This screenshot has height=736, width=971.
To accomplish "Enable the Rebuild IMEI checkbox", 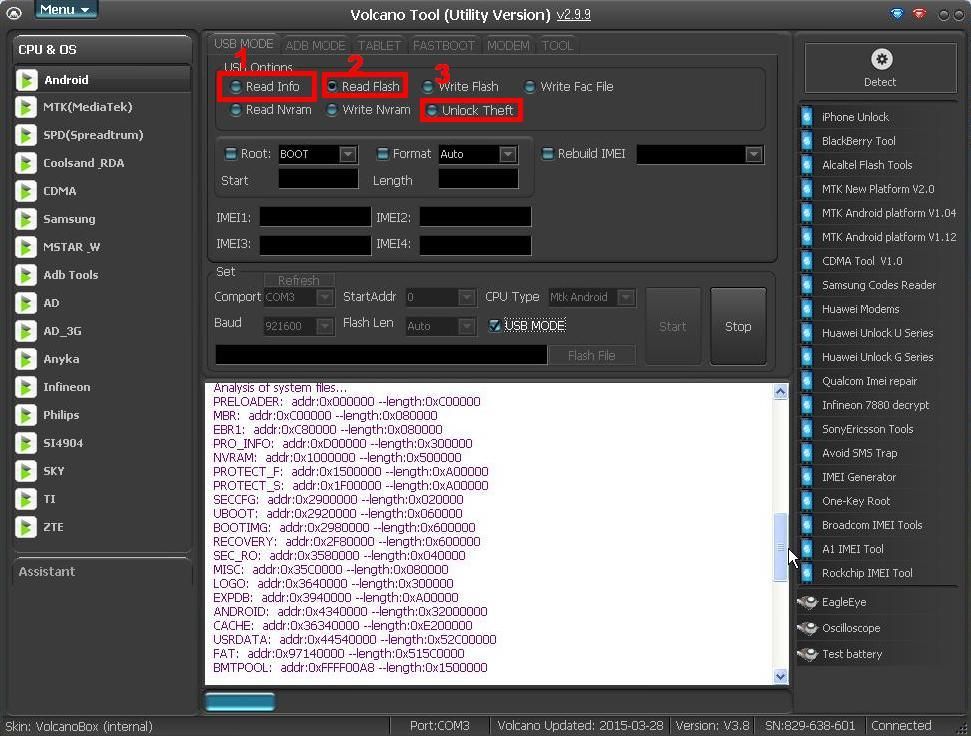I will coord(547,154).
